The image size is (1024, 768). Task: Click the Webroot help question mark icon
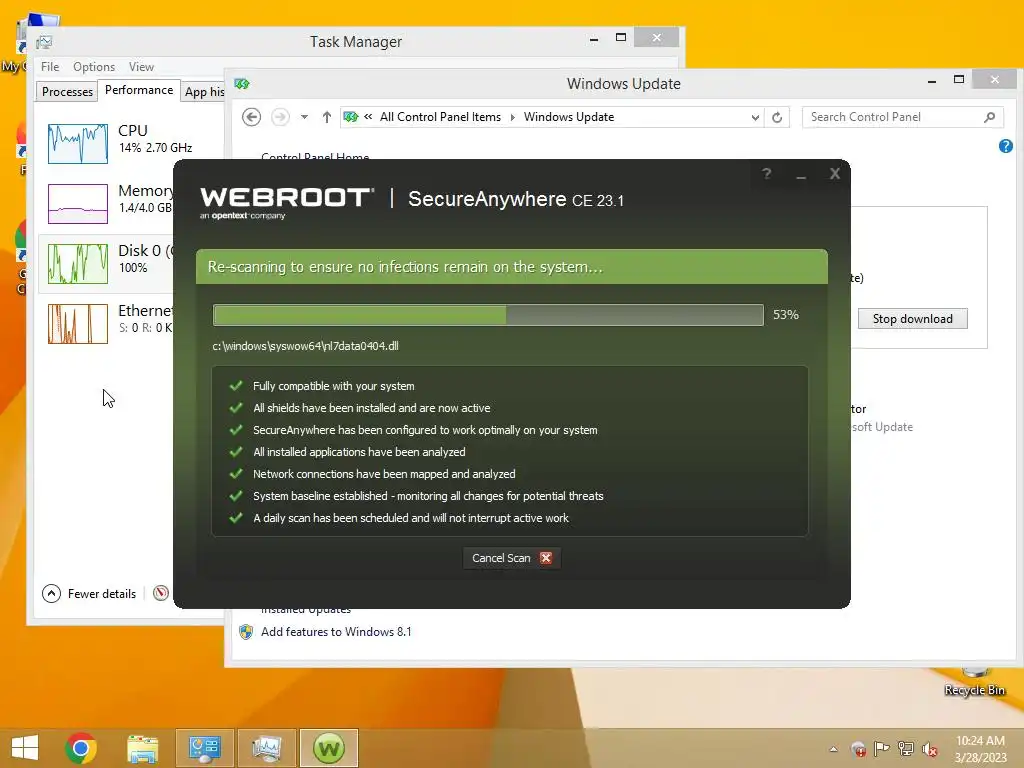click(767, 174)
